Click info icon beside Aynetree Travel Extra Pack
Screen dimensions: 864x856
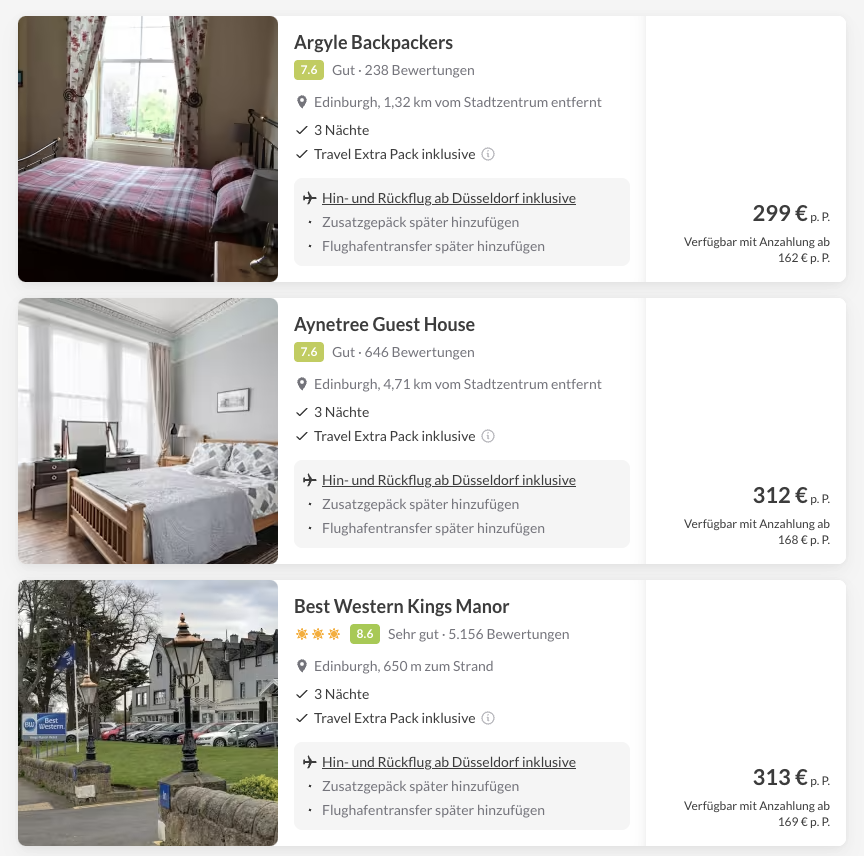pos(488,436)
